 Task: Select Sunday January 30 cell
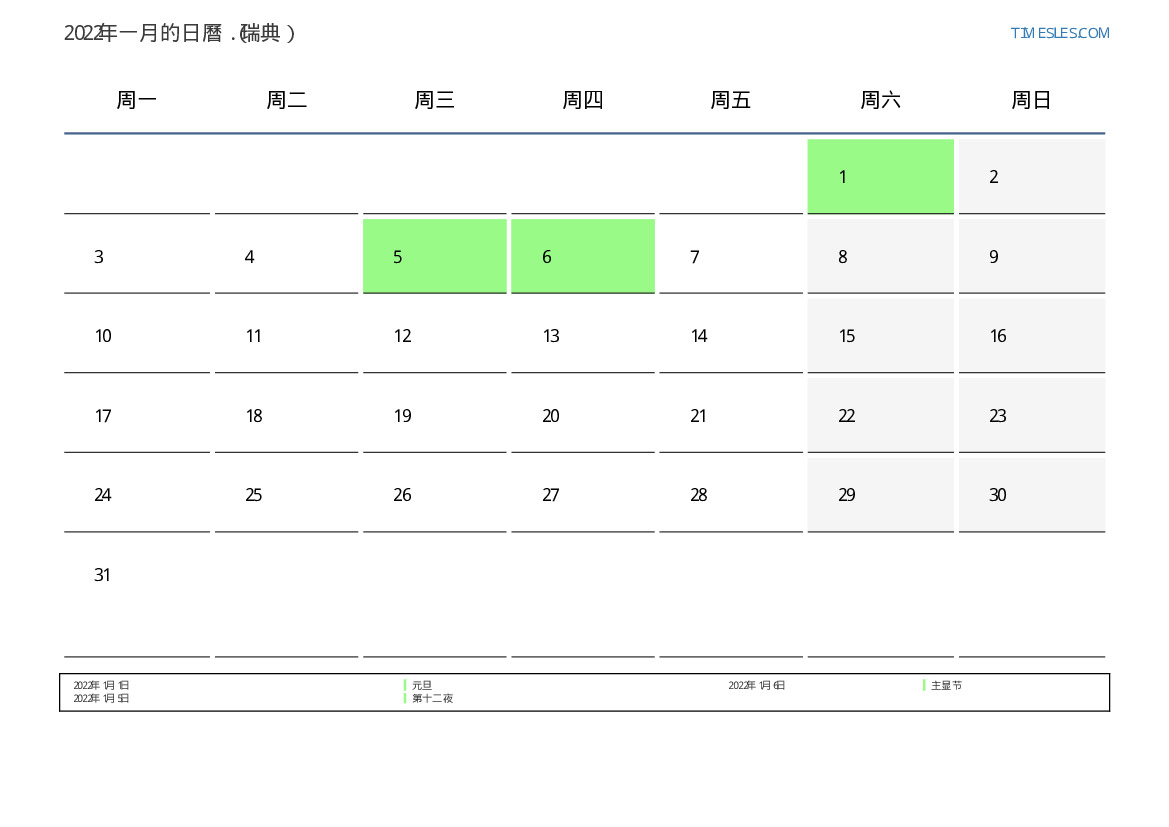(x=1031, y=495)
